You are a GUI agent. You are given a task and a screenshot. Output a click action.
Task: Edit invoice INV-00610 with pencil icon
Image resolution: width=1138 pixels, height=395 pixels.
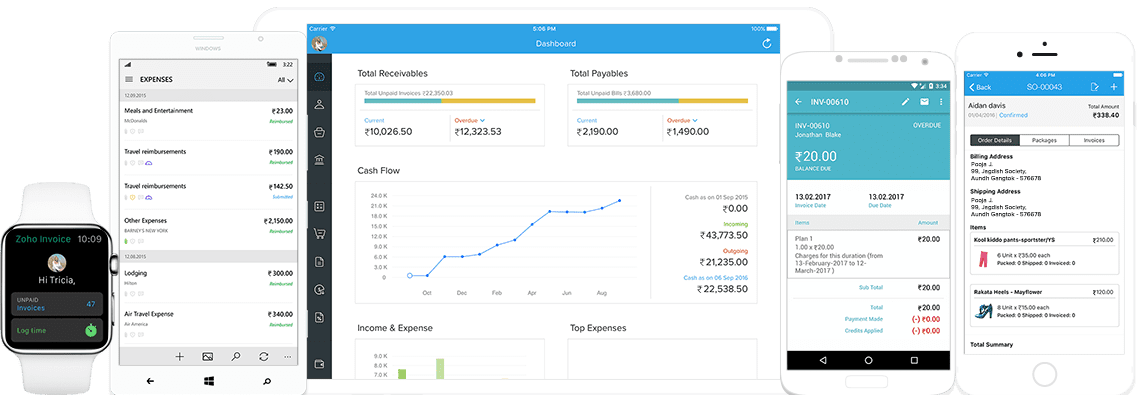click(905, 102)
